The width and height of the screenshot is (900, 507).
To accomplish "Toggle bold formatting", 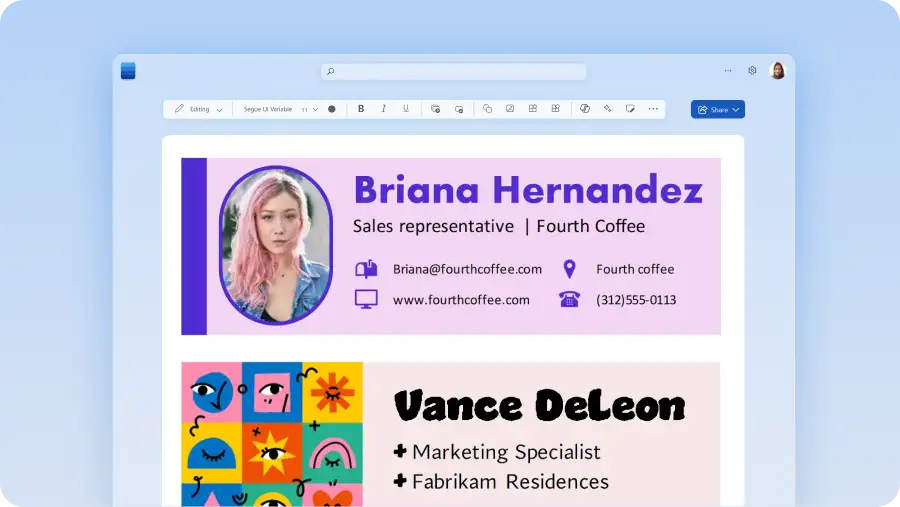I will pyautogui.click(x=361, y=109).
